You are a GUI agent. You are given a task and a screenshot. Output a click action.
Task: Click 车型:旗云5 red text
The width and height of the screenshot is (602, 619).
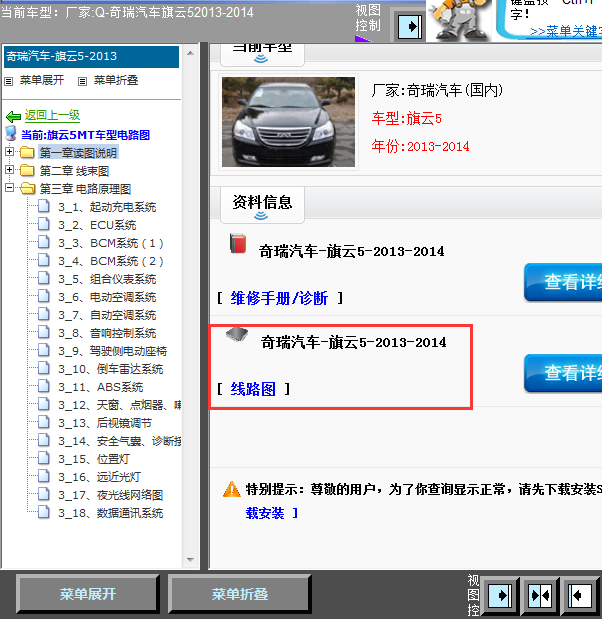406,118
